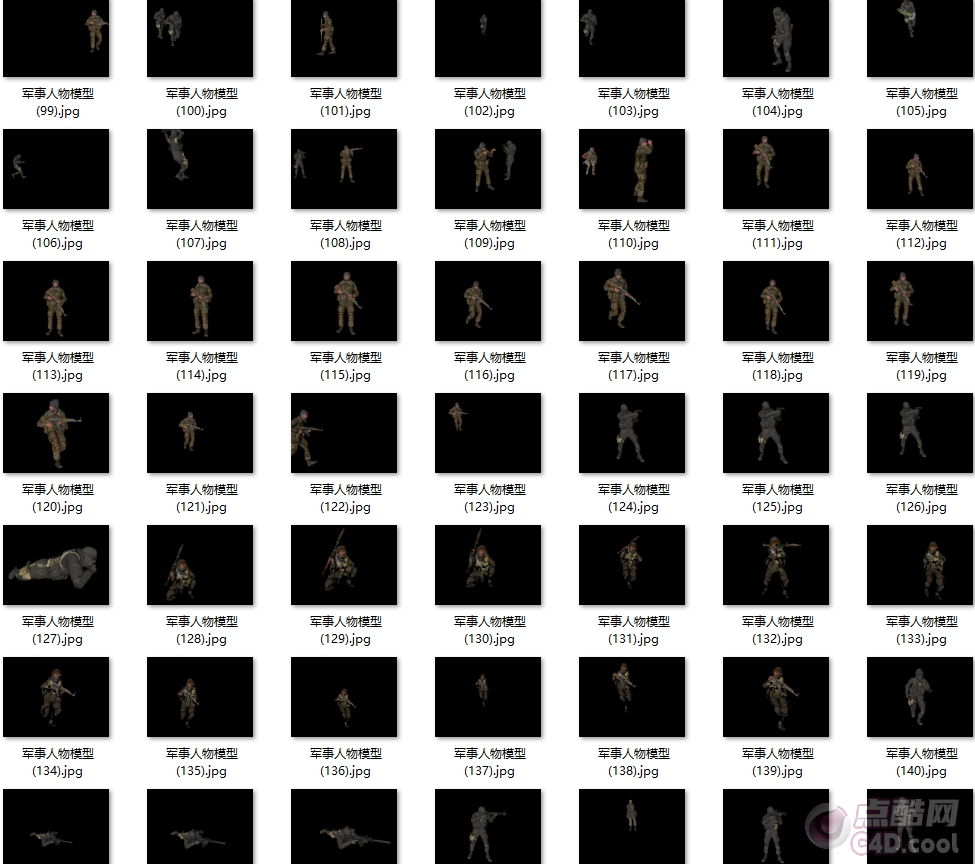Select thumbnail of 军事人物模型 (122).jpg
This screenshot has height=868, width=975.
click(344, 433)
